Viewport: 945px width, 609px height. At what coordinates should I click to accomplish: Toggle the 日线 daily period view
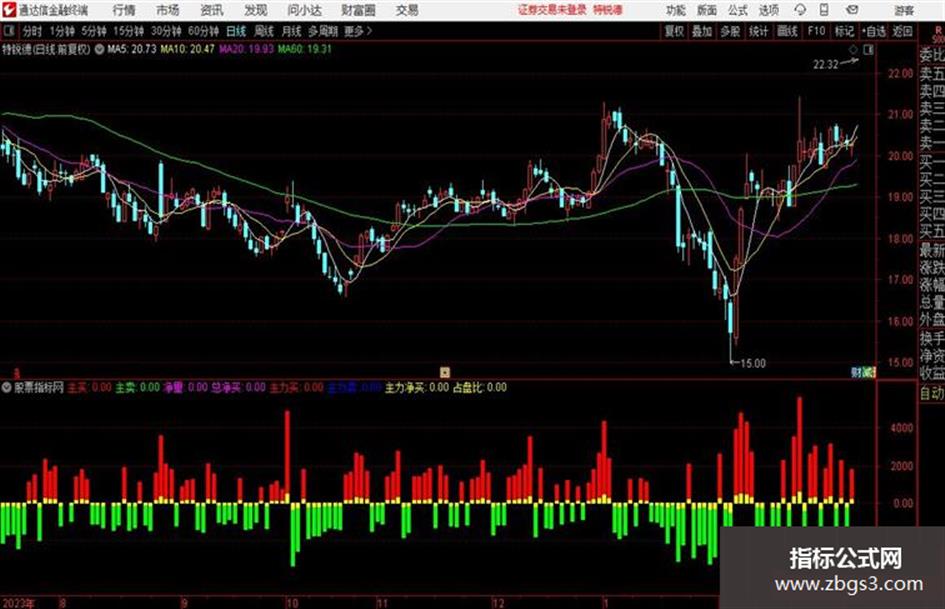pyautogui.click(x=236, y=31)
